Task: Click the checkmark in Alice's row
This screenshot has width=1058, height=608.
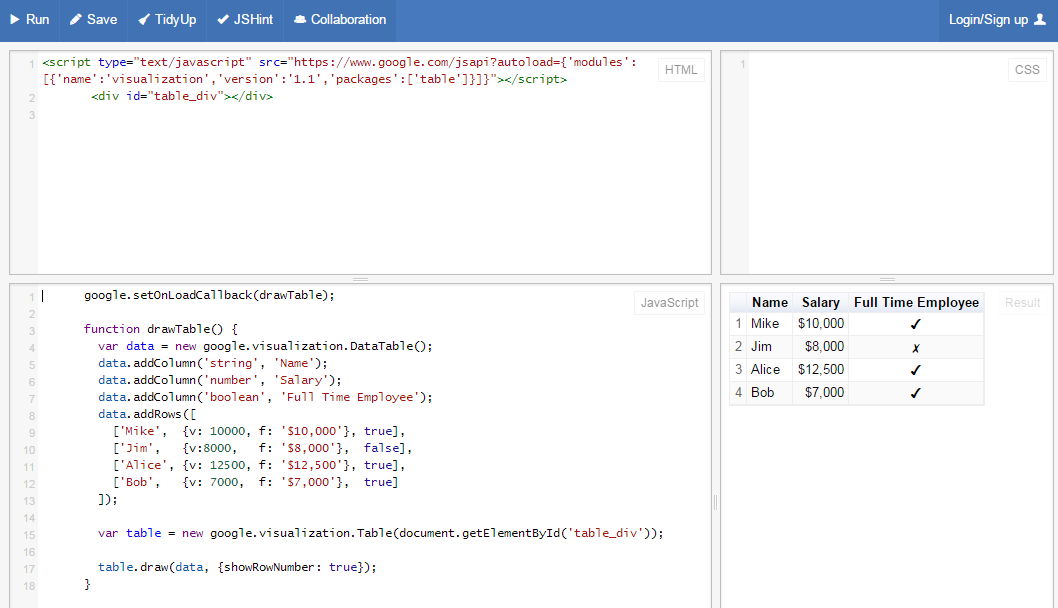Action: 916,370
